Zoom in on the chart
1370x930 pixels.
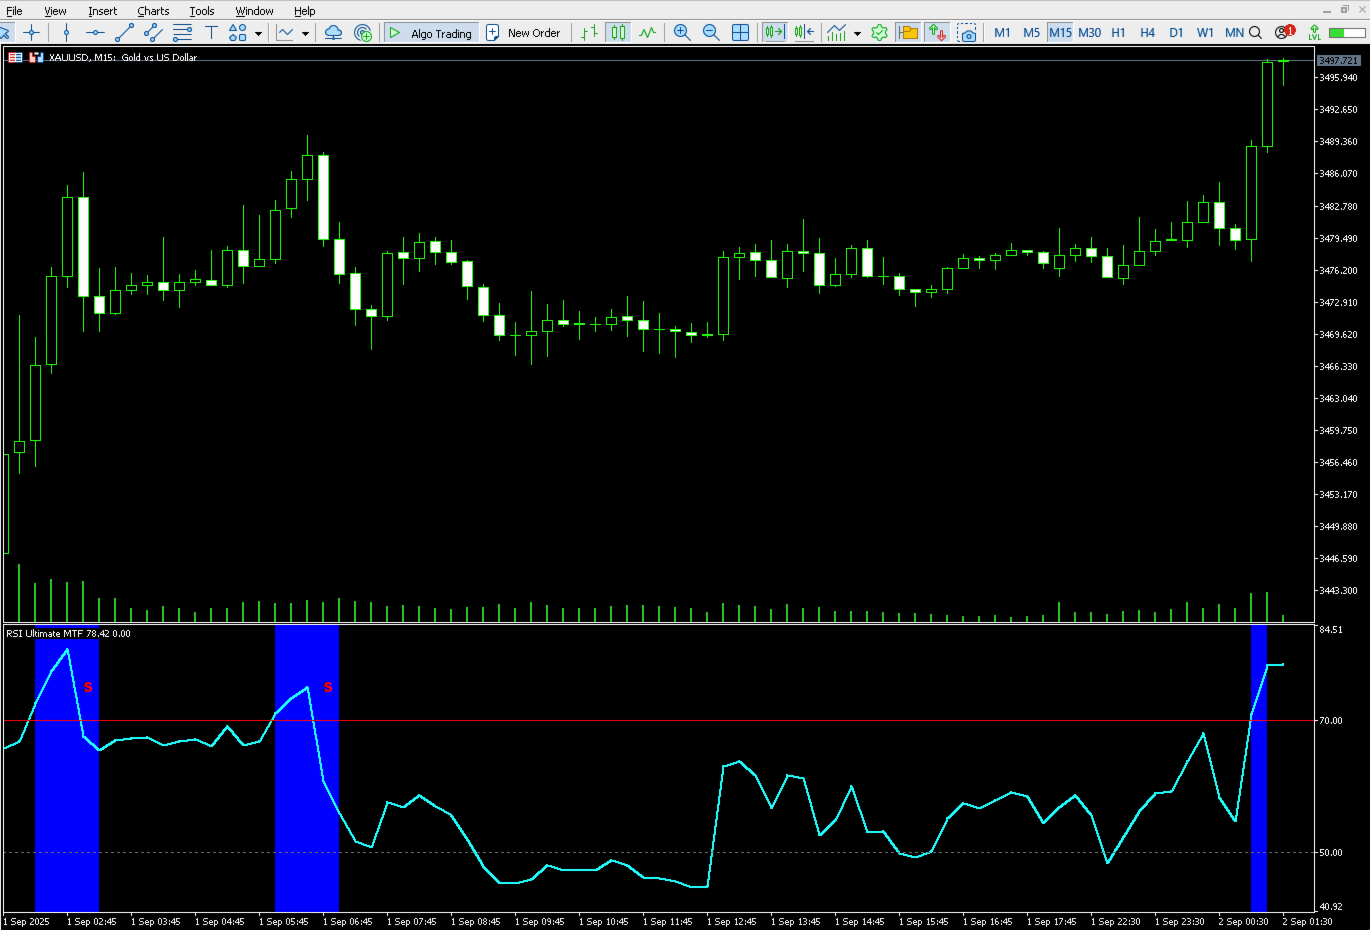[x=682, y=33]
